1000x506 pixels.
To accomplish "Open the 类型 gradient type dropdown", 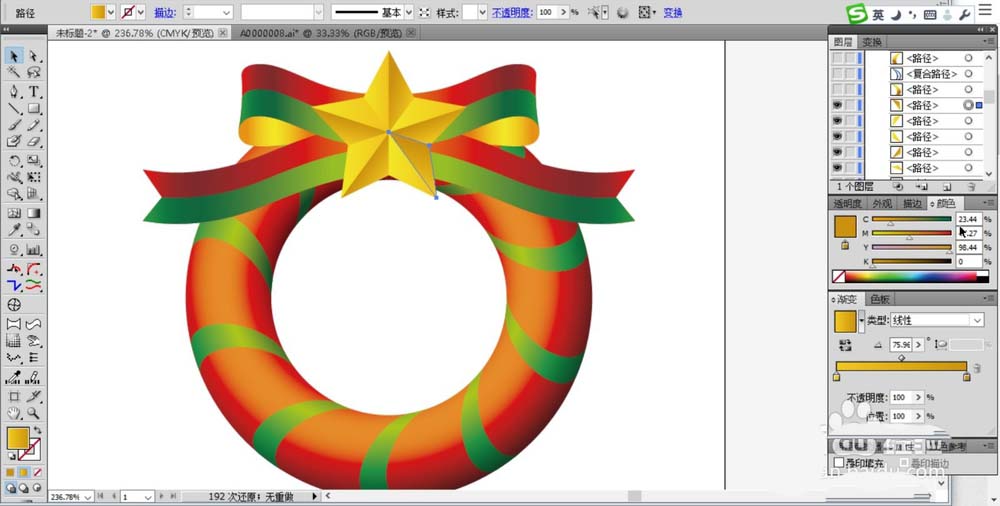I will [976, 320].
